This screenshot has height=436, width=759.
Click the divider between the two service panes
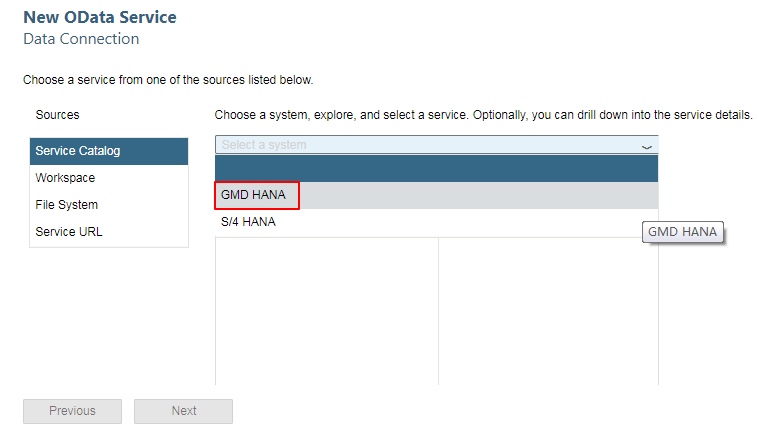click(438, 310)
